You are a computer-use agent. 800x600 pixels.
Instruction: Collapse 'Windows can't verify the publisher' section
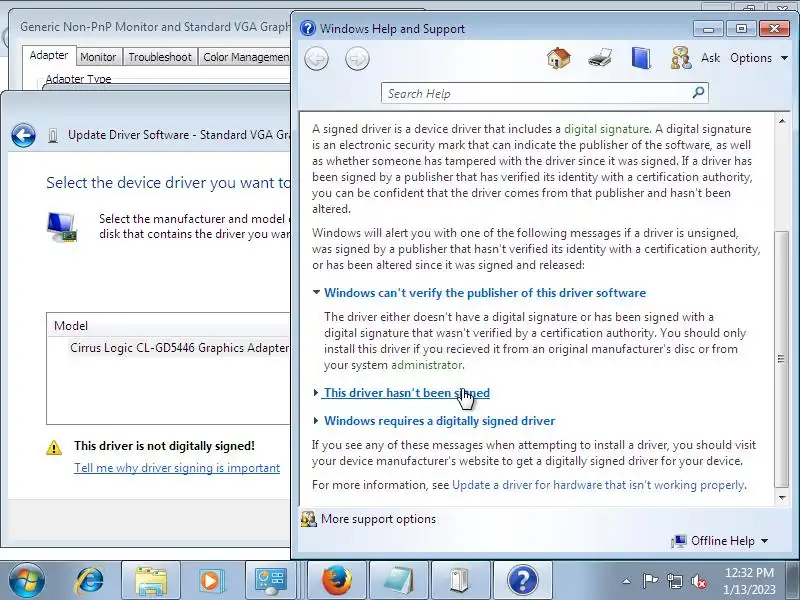pyautogui.click(x=485, y=293)
